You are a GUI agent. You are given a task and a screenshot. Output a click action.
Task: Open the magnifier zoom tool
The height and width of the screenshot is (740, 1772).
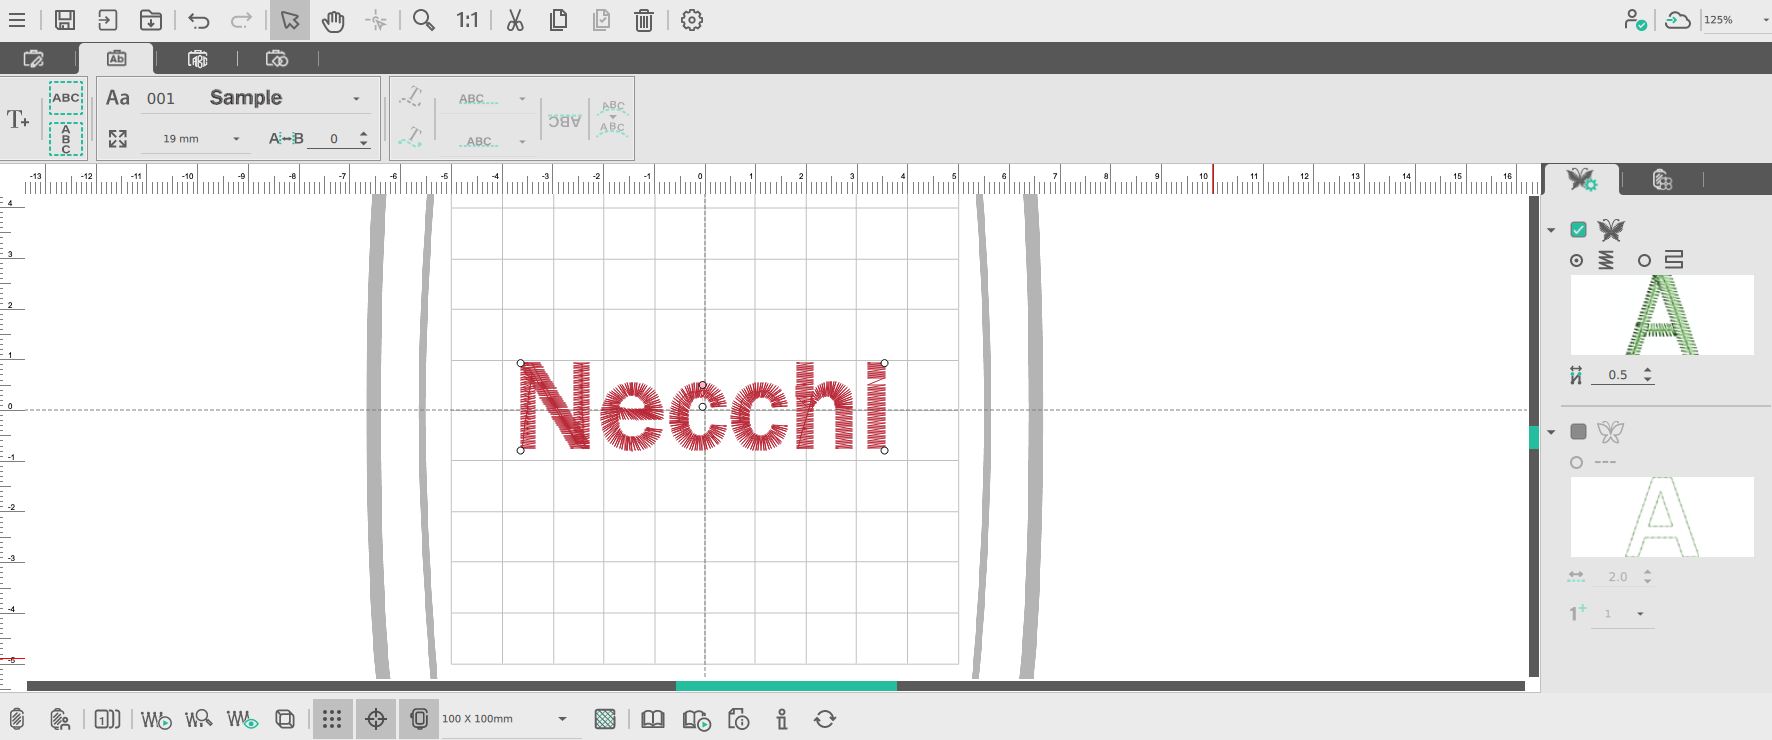[424, 20]
